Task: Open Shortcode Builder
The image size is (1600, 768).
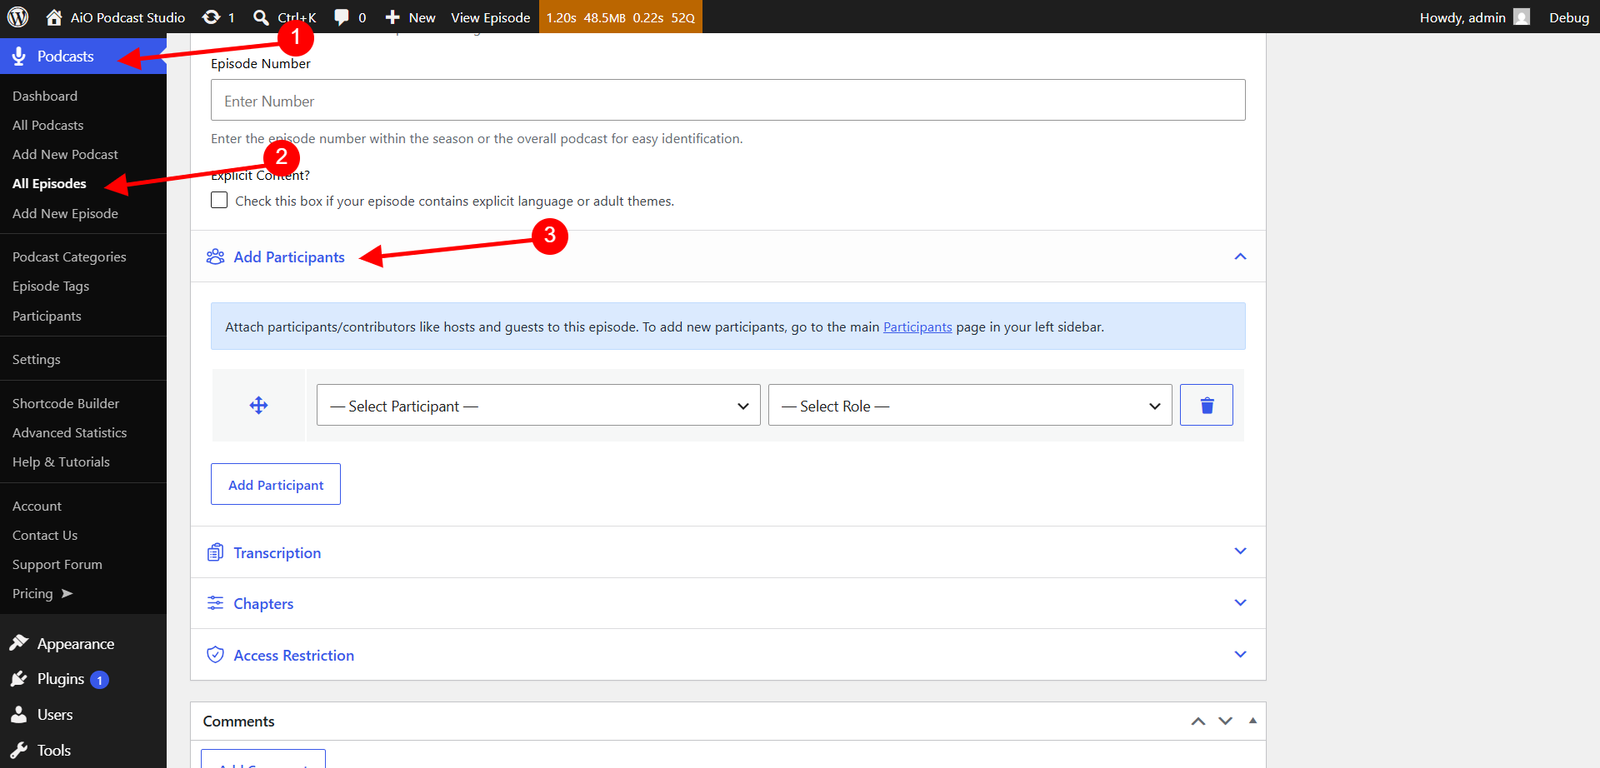Action: click(x=66, y=403)
